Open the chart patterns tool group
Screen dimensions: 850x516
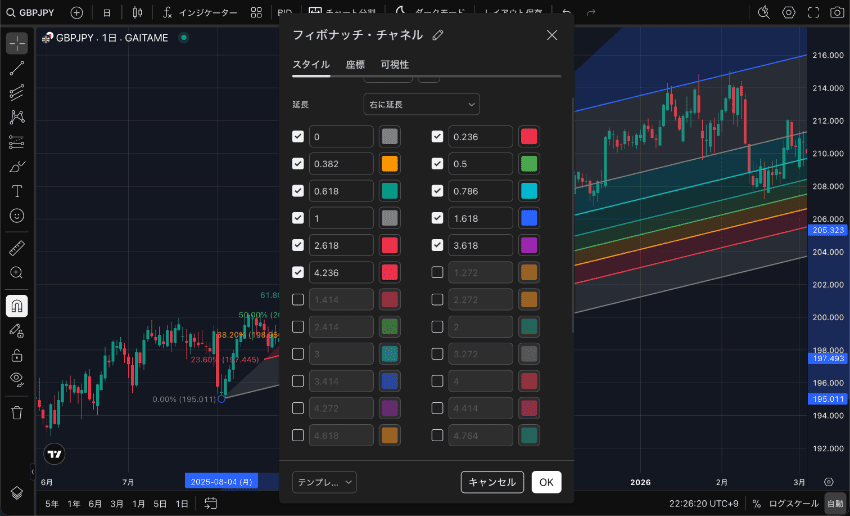coord(17,117)
